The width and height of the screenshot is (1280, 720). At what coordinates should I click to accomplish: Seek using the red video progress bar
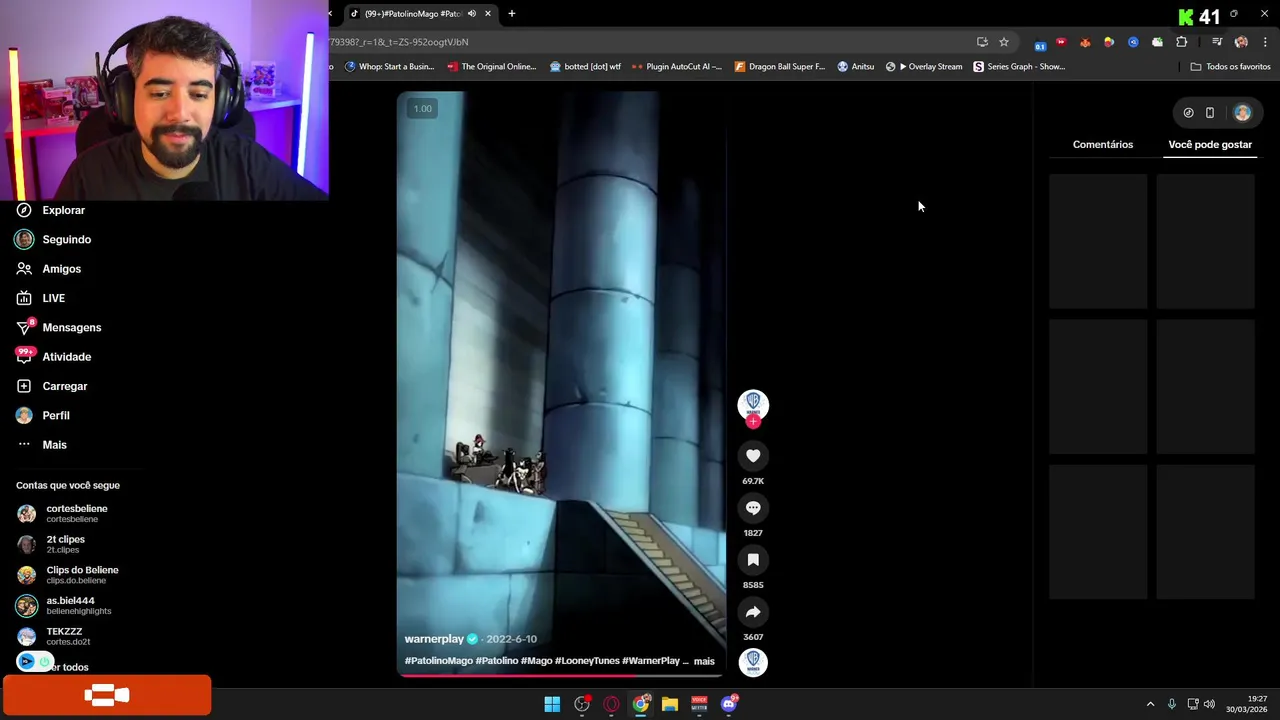[x=561, y=674]
